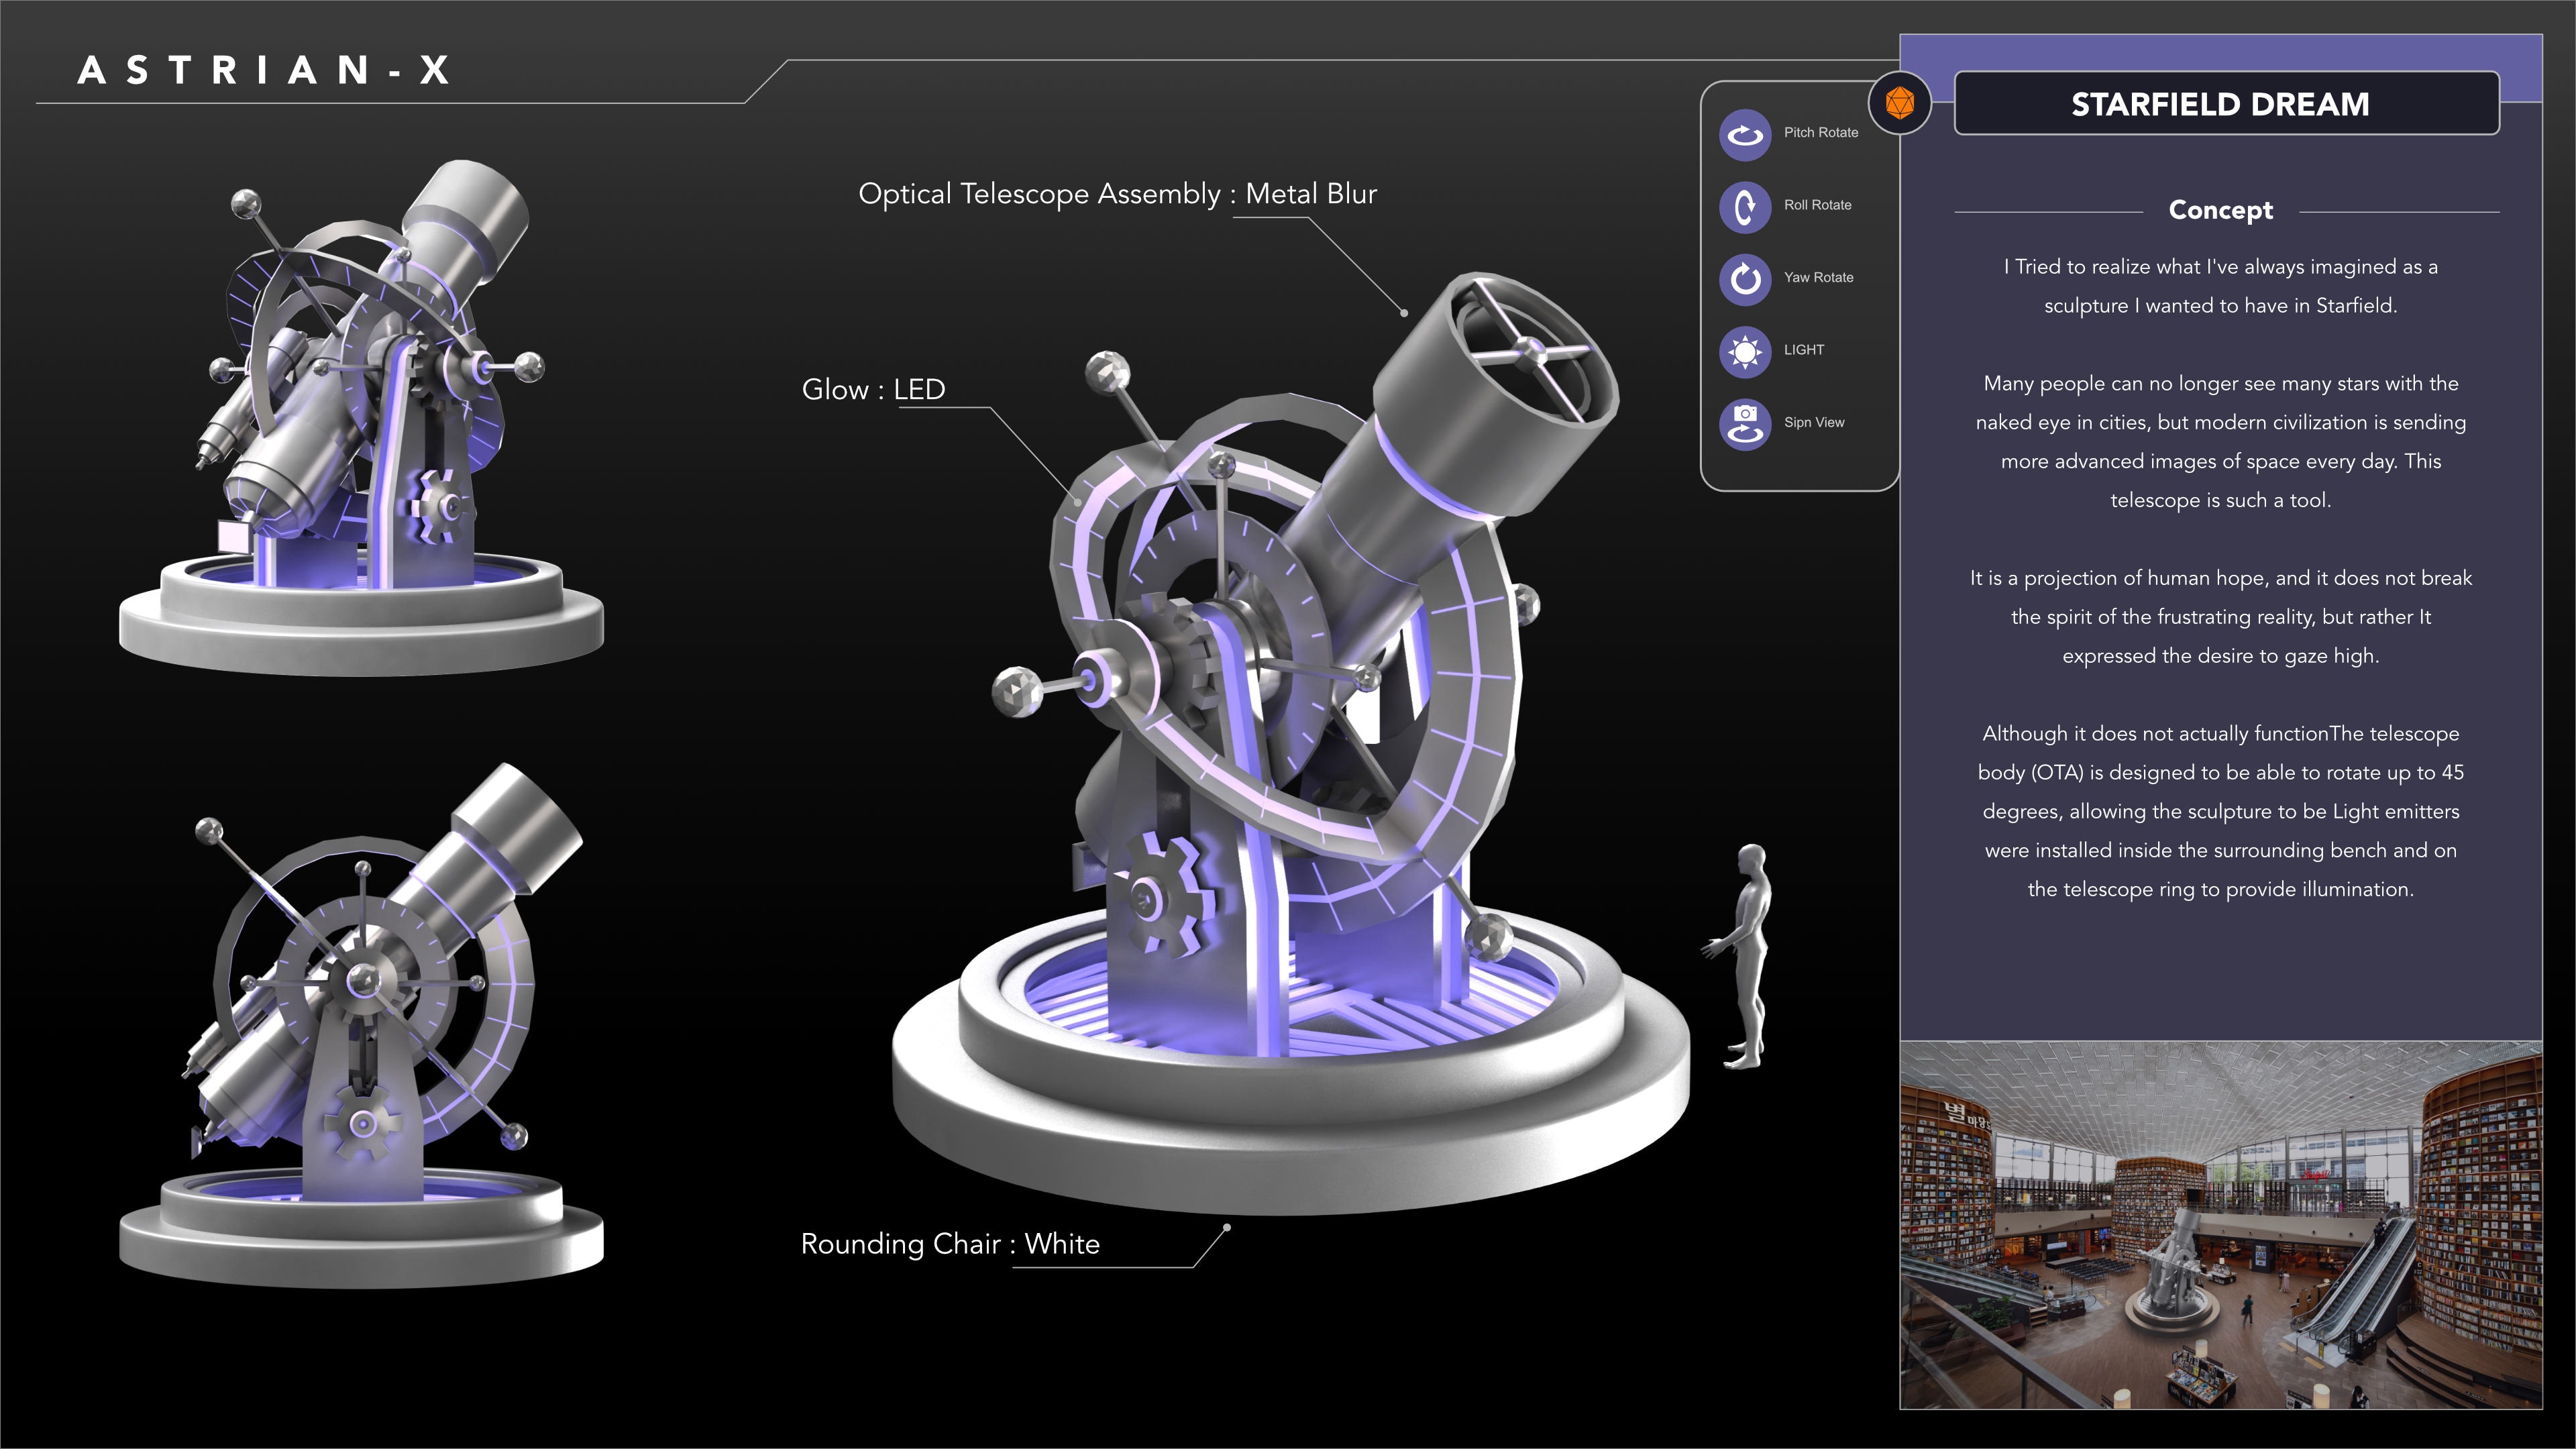Click the Optical Telescope Assembly : Metal Blur label

1117,194
